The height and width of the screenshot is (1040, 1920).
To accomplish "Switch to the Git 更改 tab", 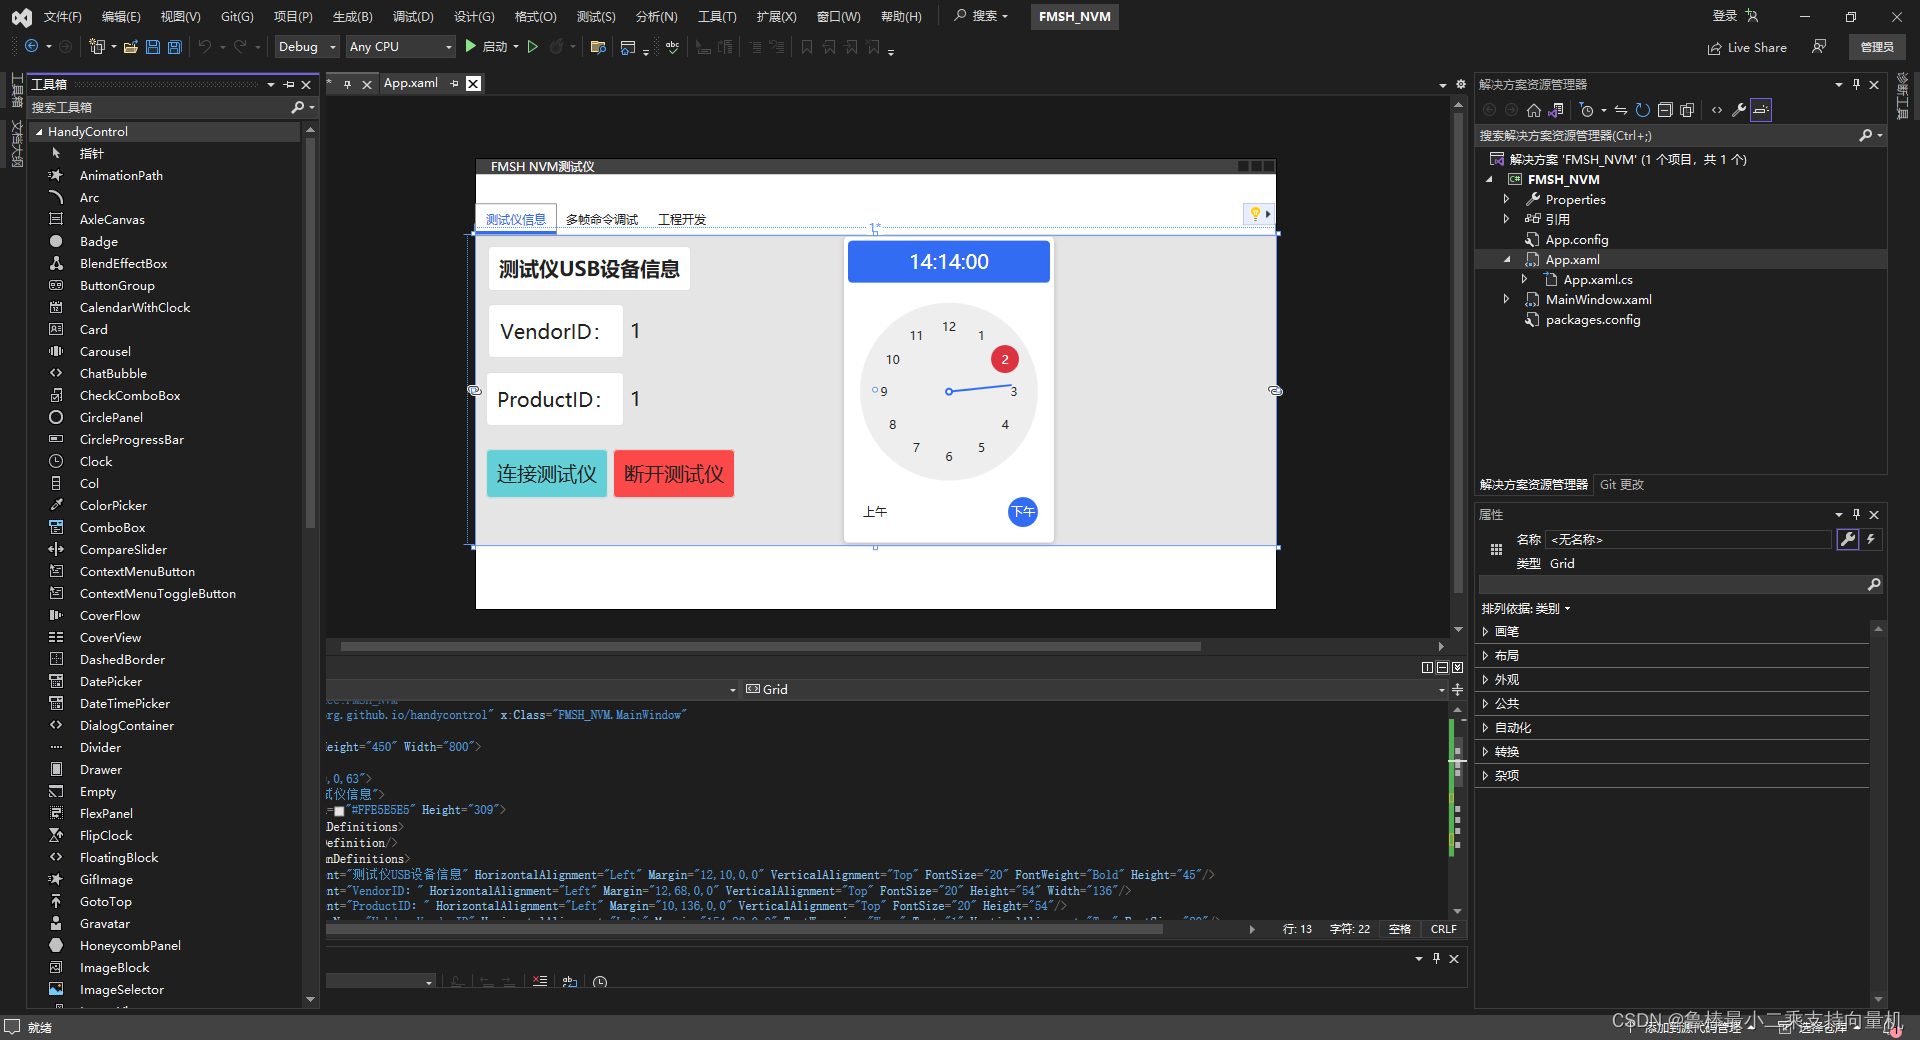I will tap(1622, 484).
